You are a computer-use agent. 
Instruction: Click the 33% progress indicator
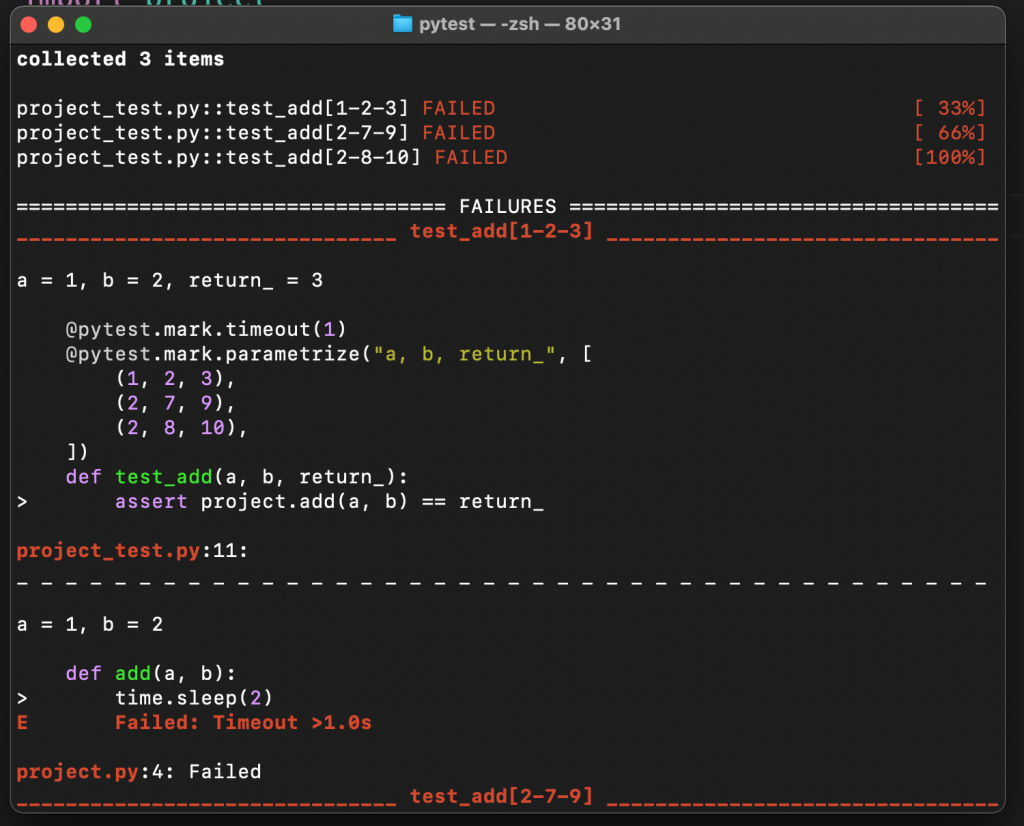click(950, 108)
